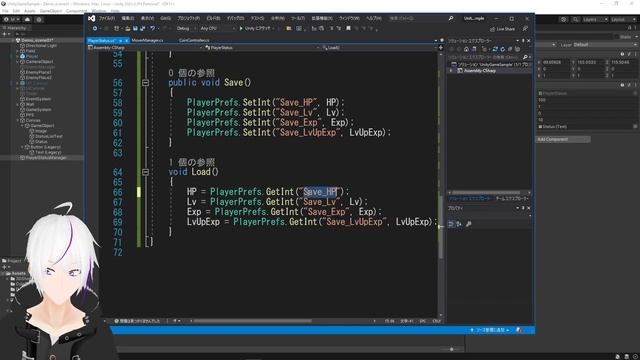Click the Hierarchy plus add icon
The width and height of the screenshot is (640, 360).
pos(4,34)
